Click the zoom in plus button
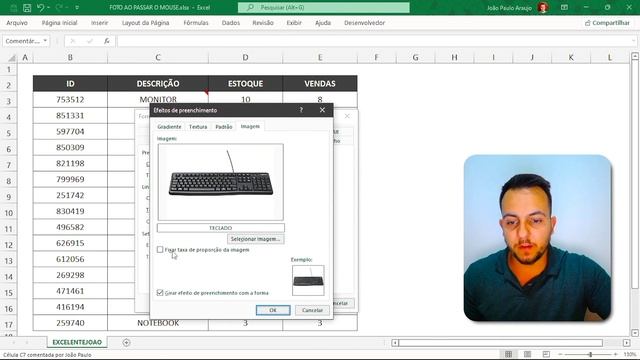Screen dimensions: 640x360 click(x=616, y=354)
